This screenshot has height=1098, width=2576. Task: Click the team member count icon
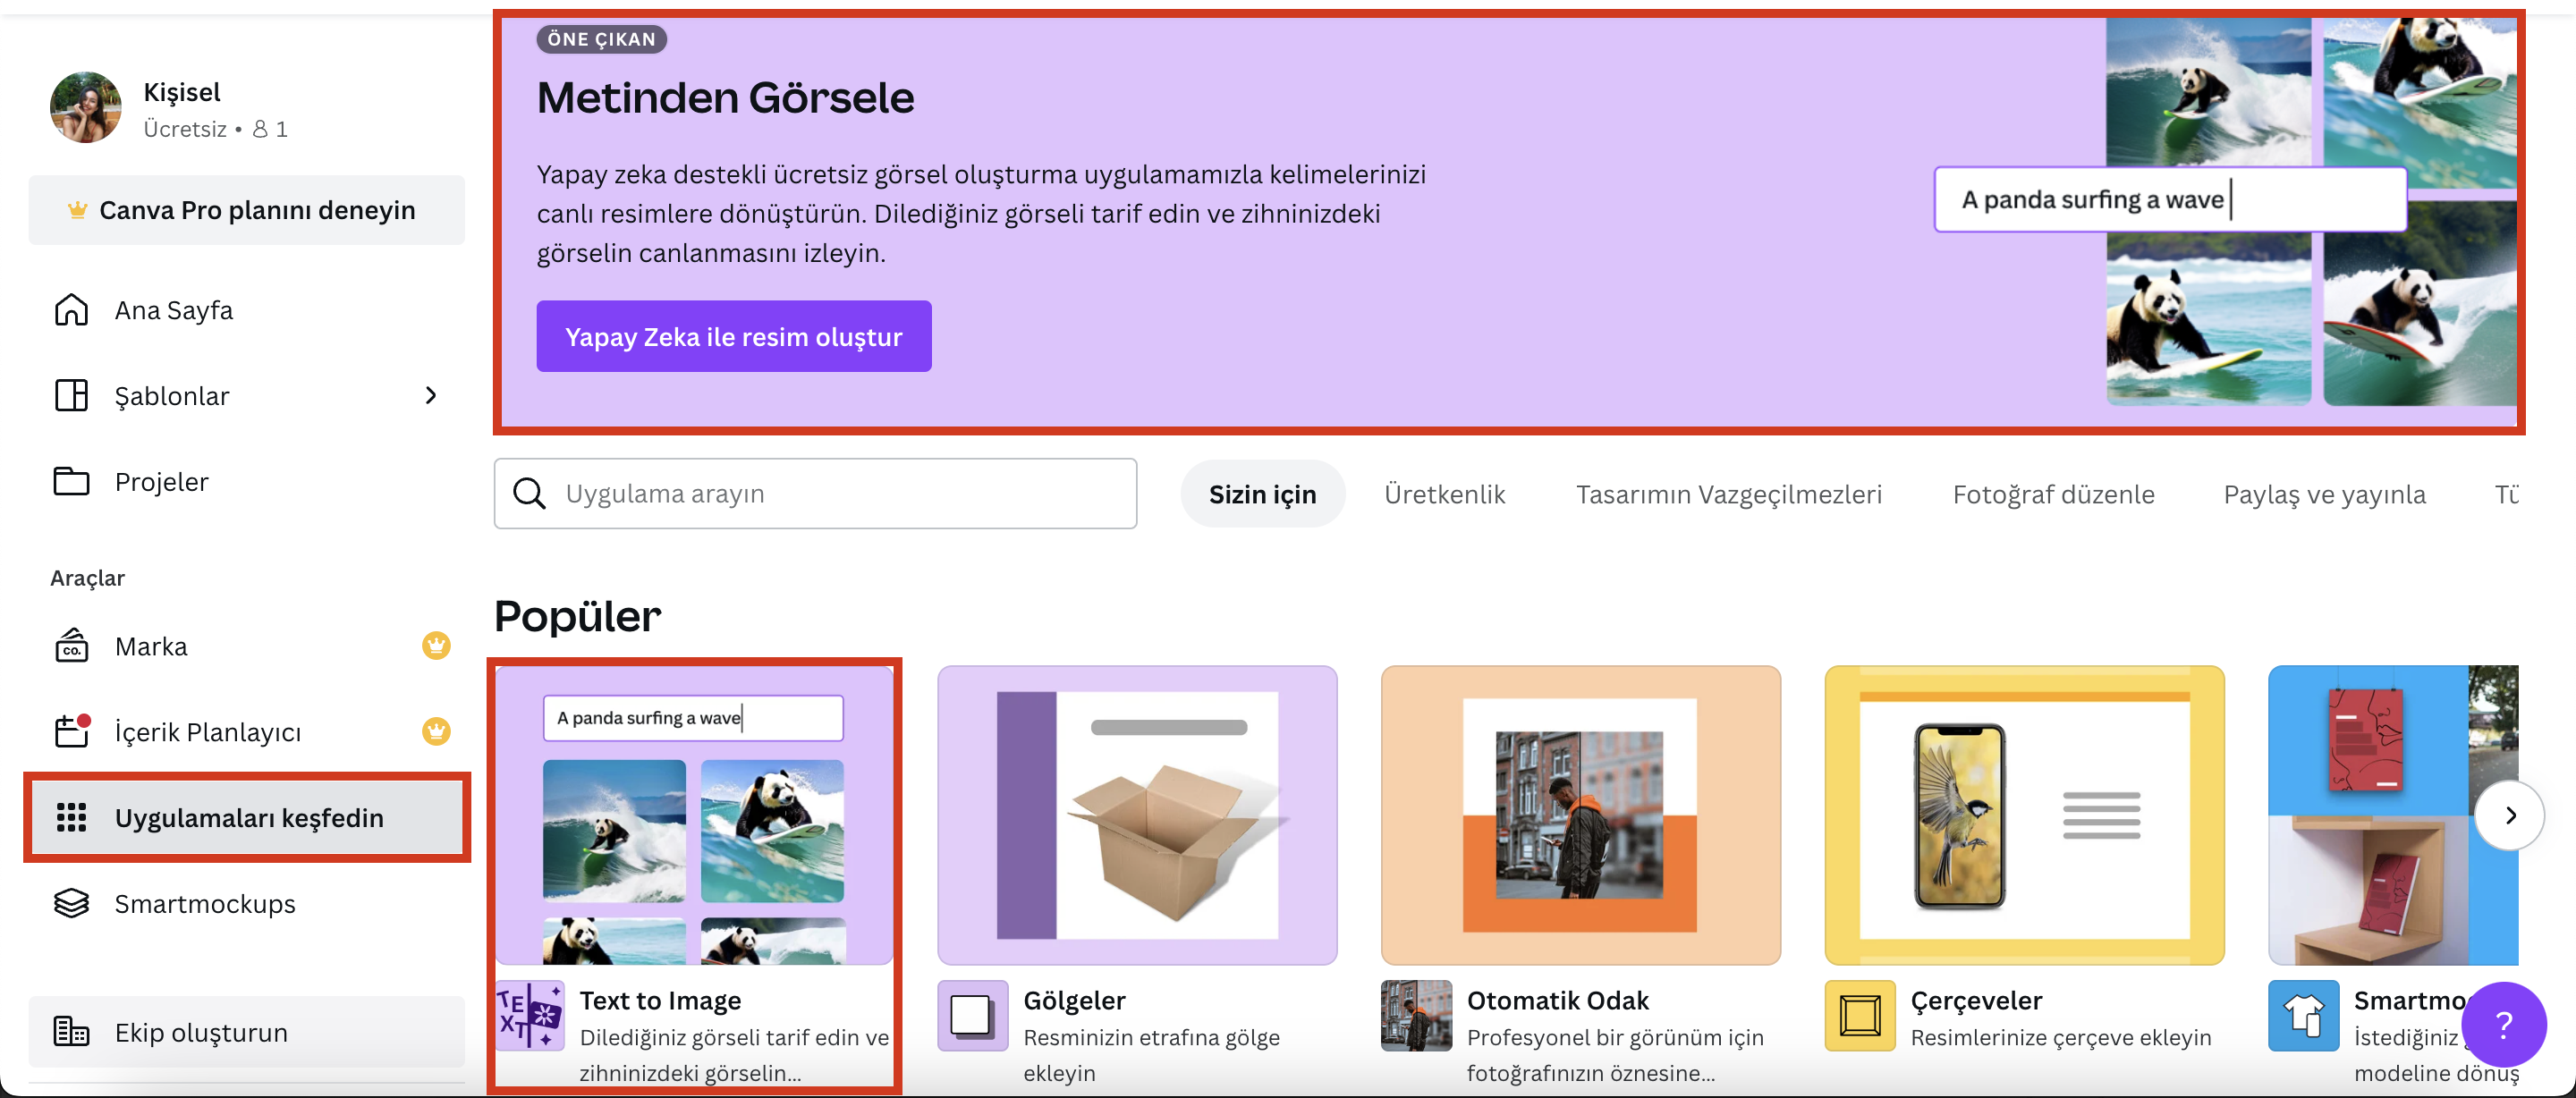(260, 129)
